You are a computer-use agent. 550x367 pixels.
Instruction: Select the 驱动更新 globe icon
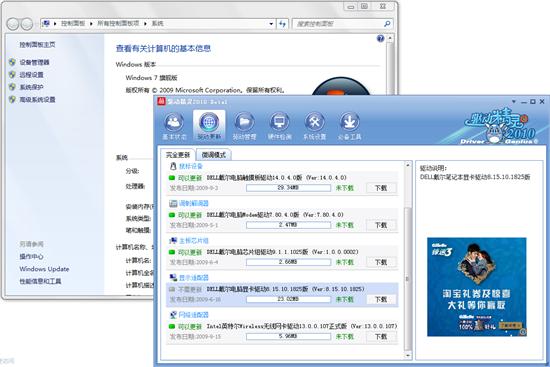pyautogui.click(x=209, y=122)
